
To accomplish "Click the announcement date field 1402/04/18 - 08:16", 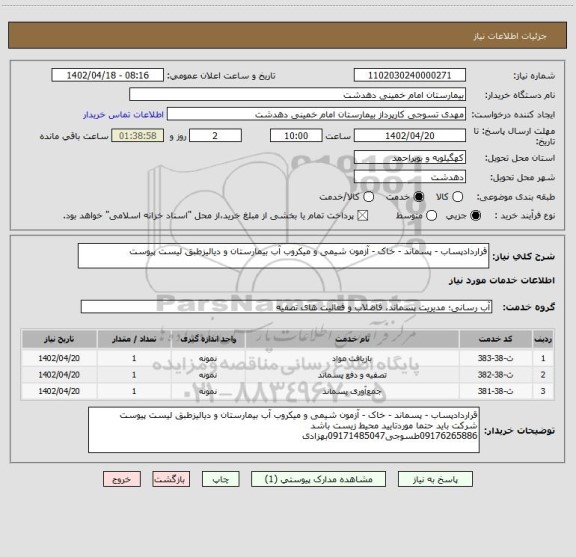I will click(x=107, y=75).
